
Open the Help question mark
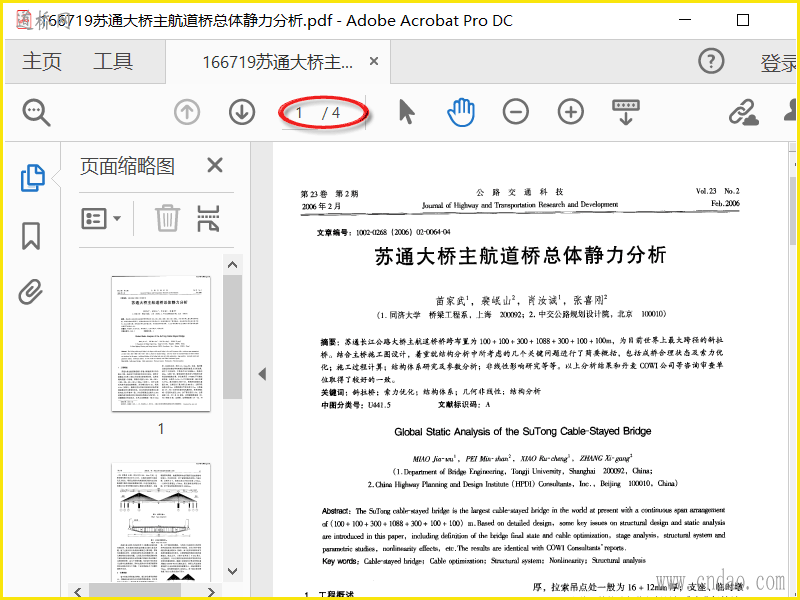[x=711, y=61]
